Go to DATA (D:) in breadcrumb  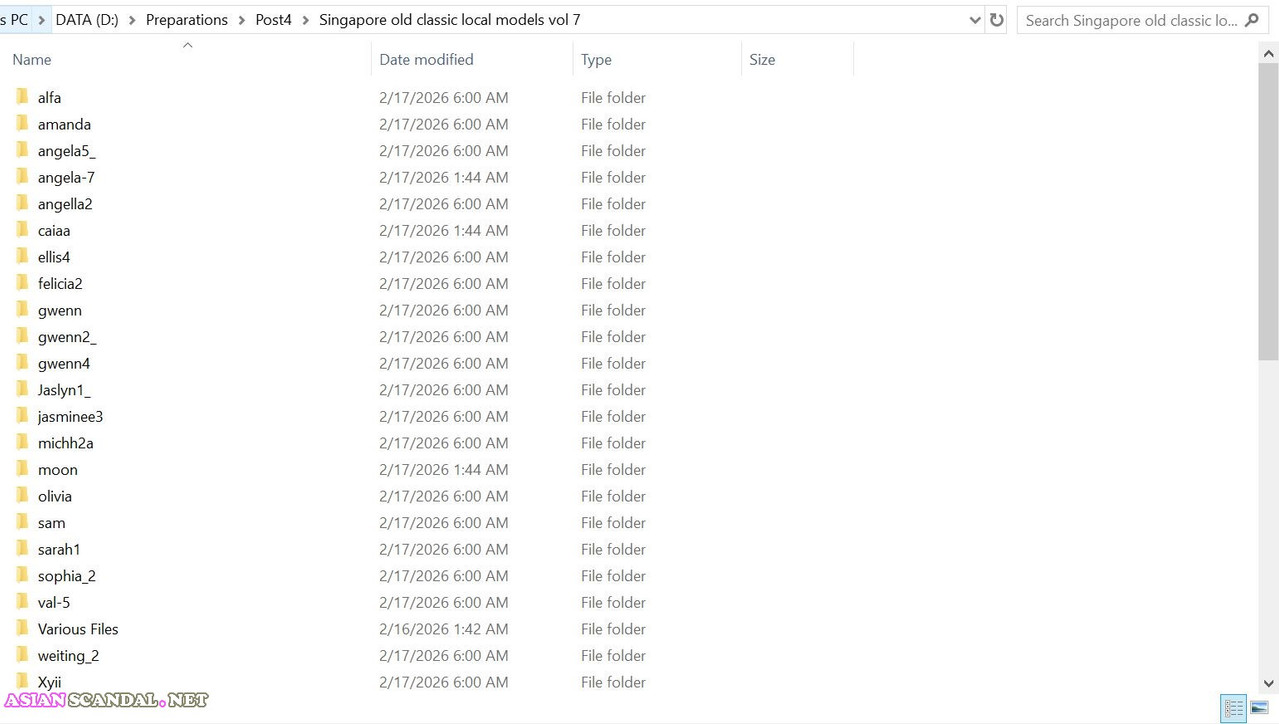coord(87,20)
